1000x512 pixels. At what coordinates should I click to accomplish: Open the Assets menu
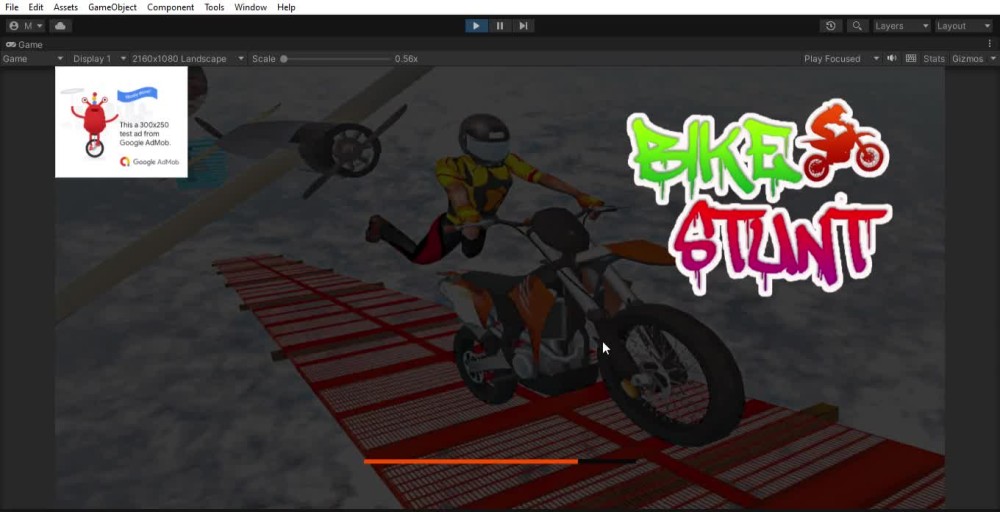66,7
